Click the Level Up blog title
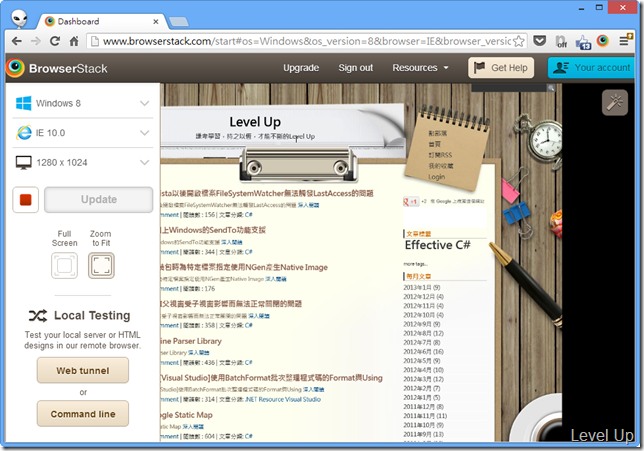This screenshot has height=451, width=644. [x=255, y=122]
